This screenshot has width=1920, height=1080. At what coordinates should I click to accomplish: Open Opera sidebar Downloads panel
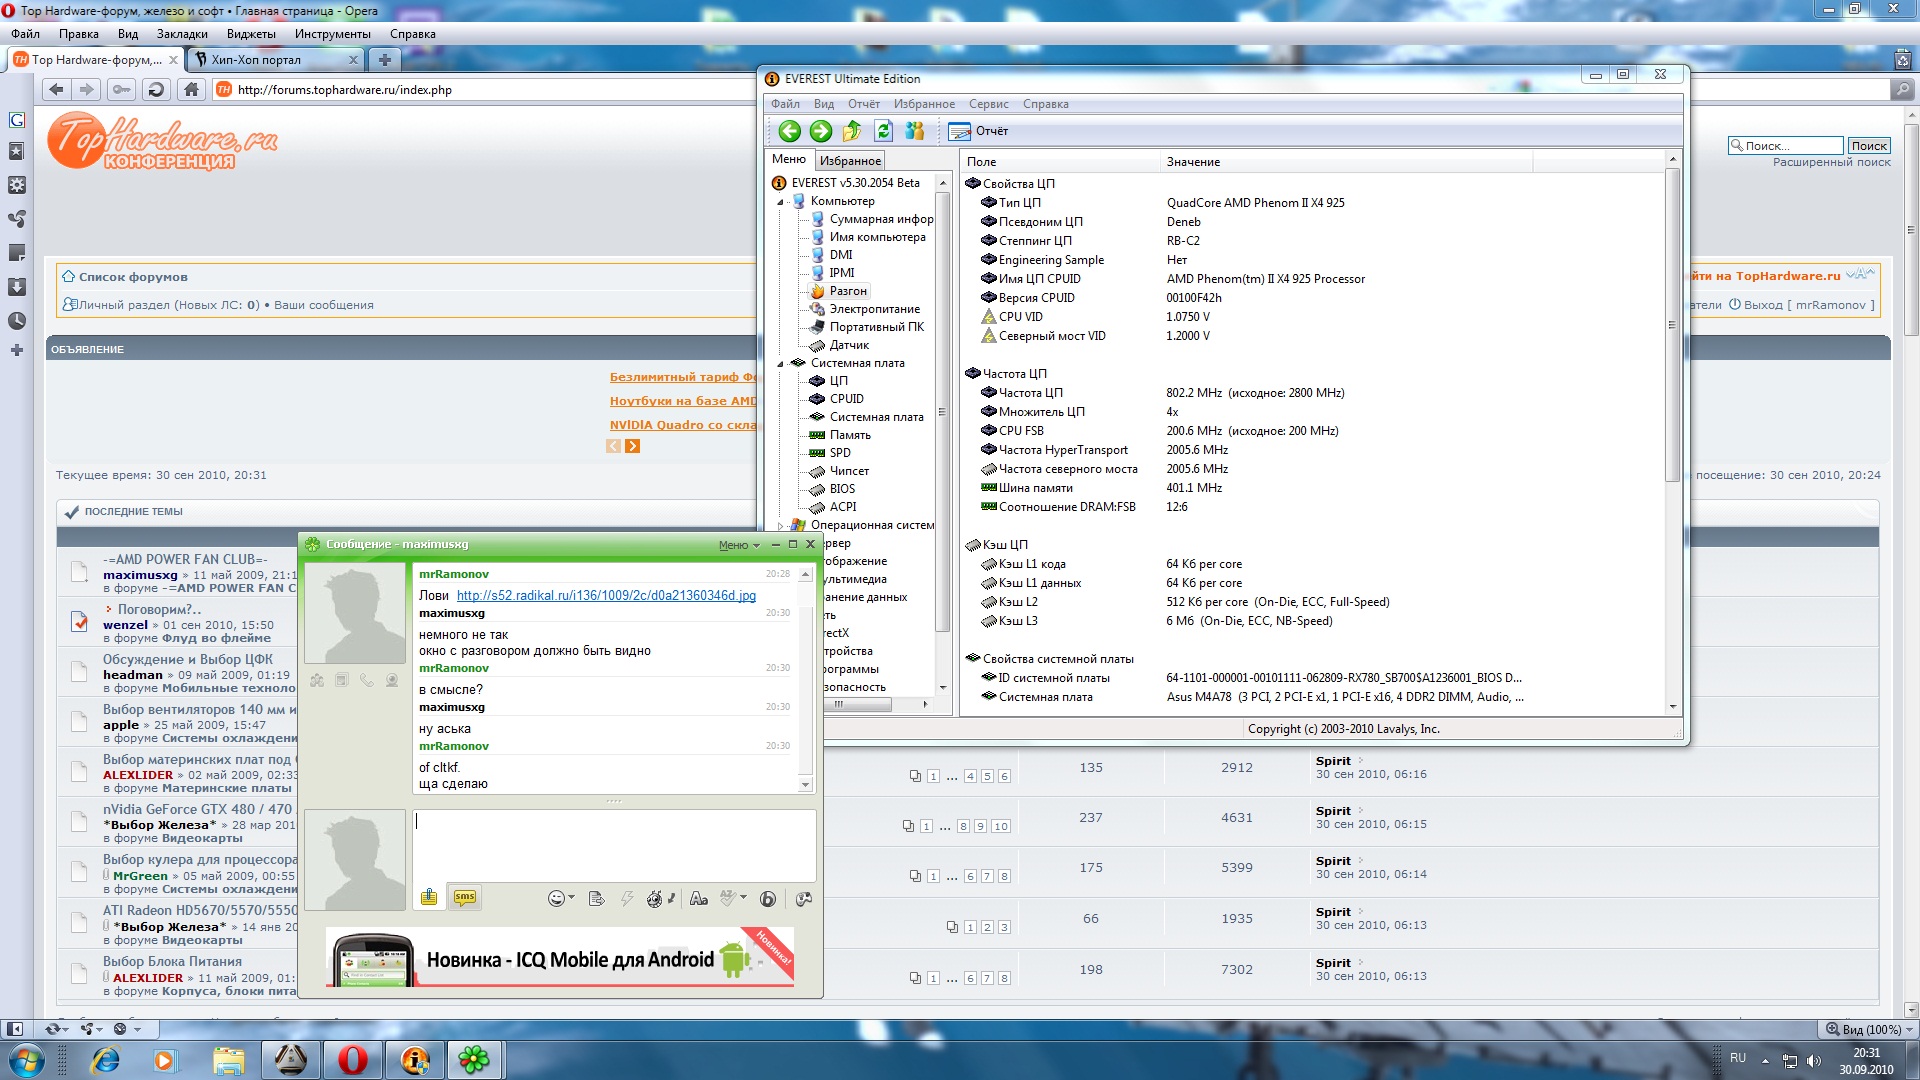[16, 287]
